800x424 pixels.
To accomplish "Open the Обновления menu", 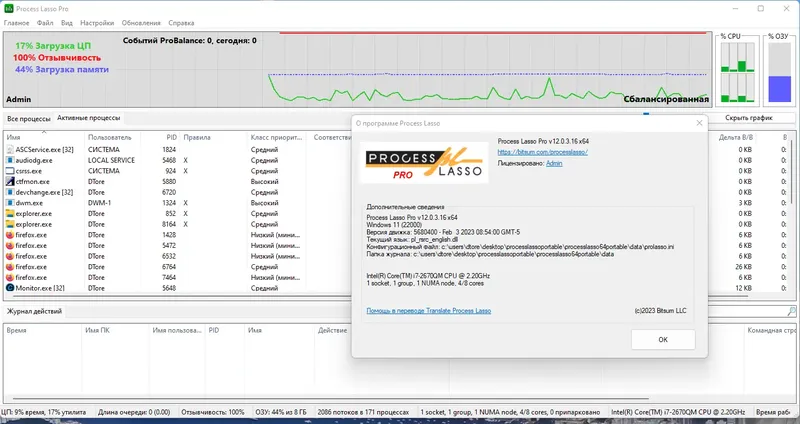I will click(141, 23).
